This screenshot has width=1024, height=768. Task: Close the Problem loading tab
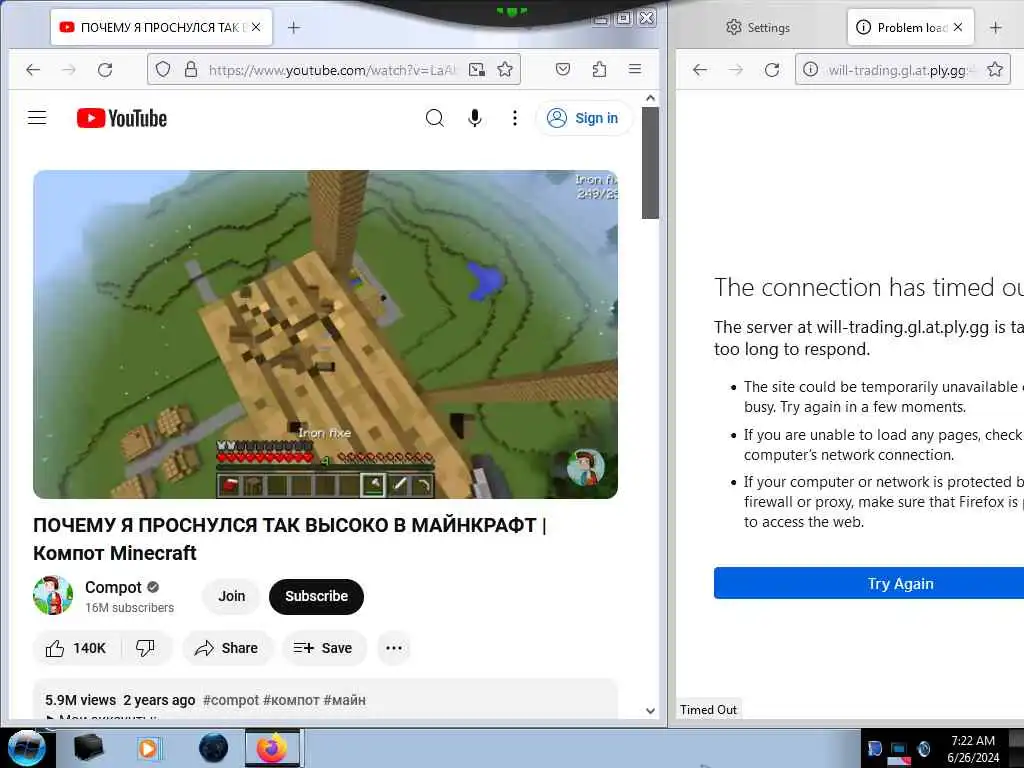tap(958, 27)
